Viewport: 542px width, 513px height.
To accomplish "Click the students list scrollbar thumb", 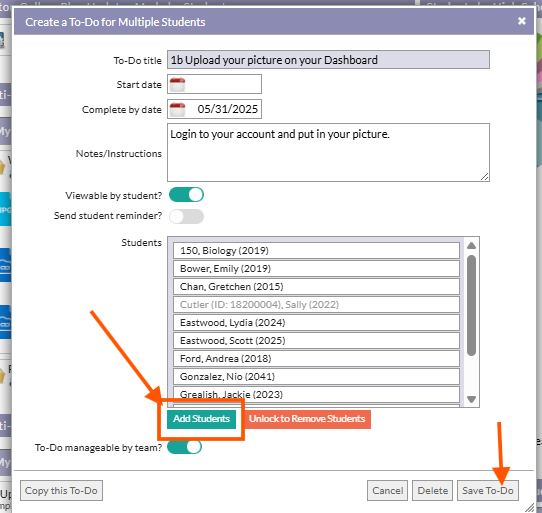I will [x=471, y=305].
